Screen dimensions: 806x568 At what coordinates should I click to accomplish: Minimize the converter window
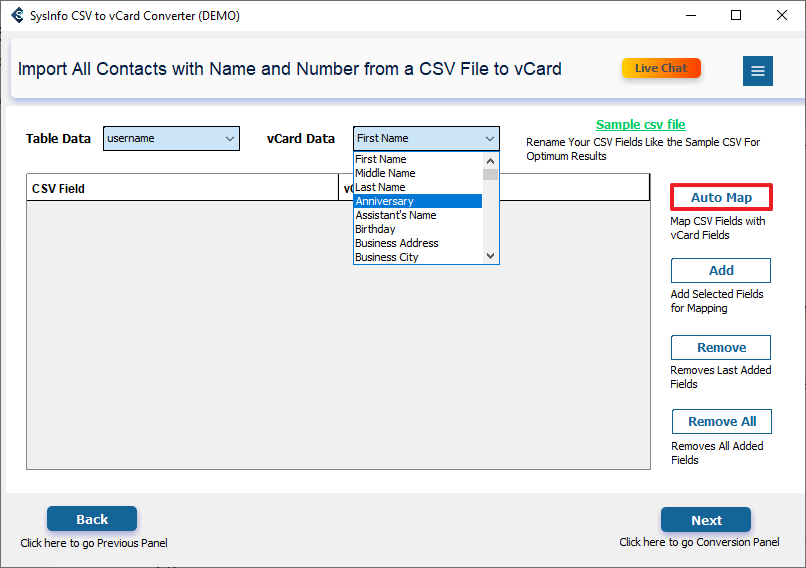coord(691,15)
